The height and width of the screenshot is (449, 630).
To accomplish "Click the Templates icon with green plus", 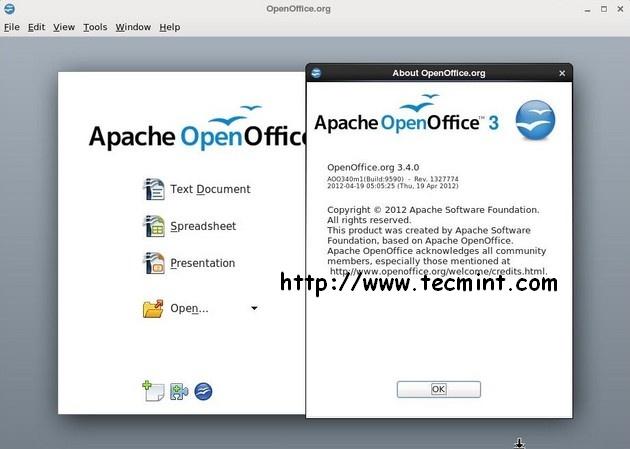I will pos(153,391).
